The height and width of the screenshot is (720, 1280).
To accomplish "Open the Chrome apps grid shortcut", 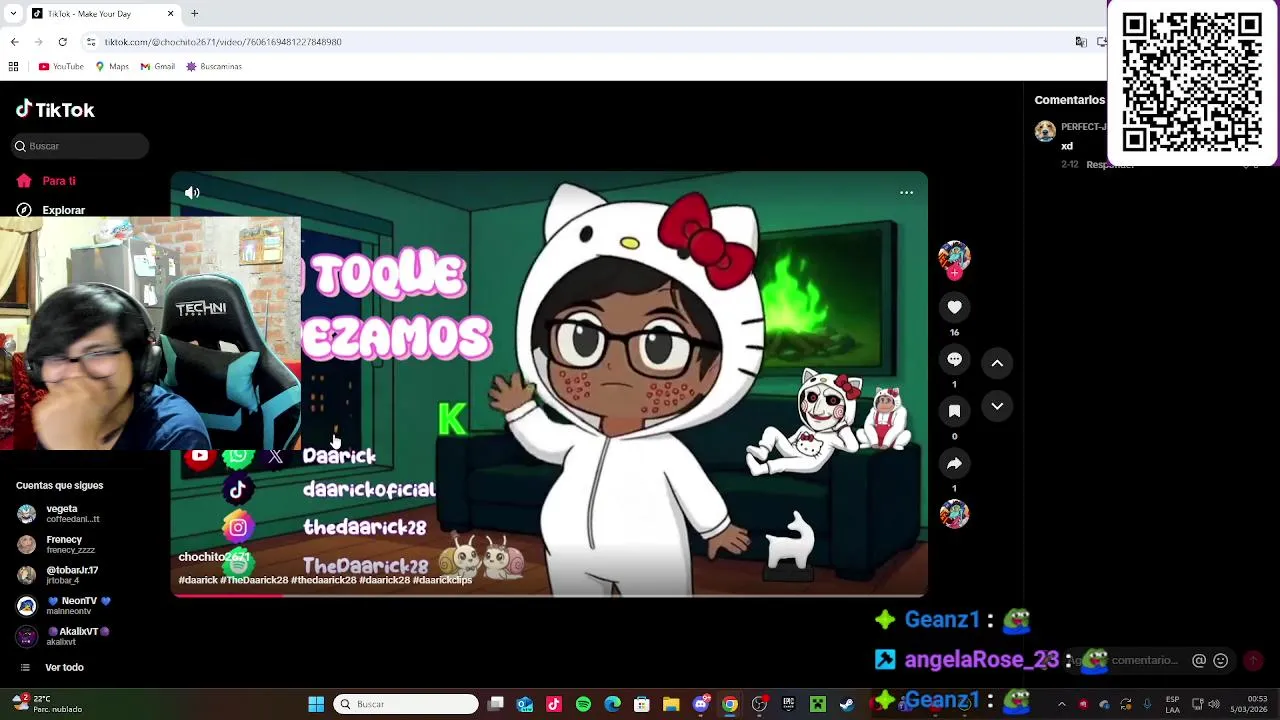I will (13, 66).
